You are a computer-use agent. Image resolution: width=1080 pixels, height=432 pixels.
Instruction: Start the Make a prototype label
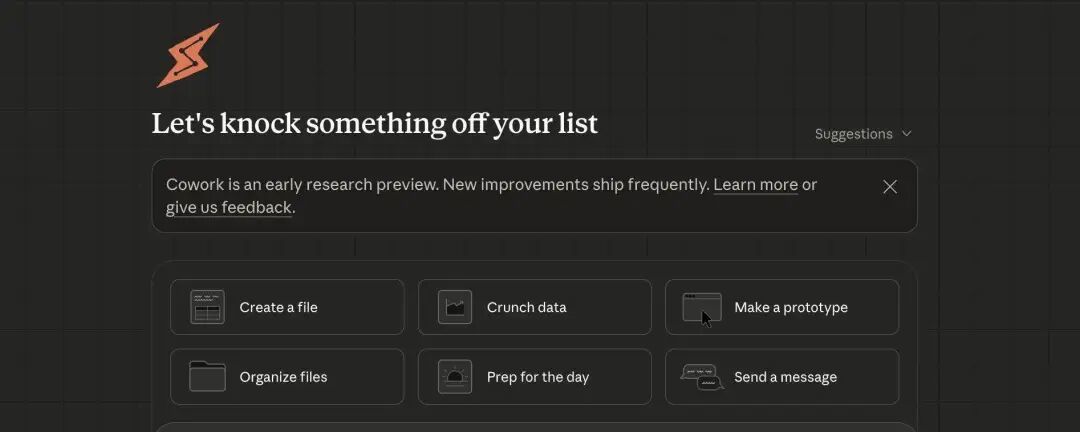(x=791, y=307)
